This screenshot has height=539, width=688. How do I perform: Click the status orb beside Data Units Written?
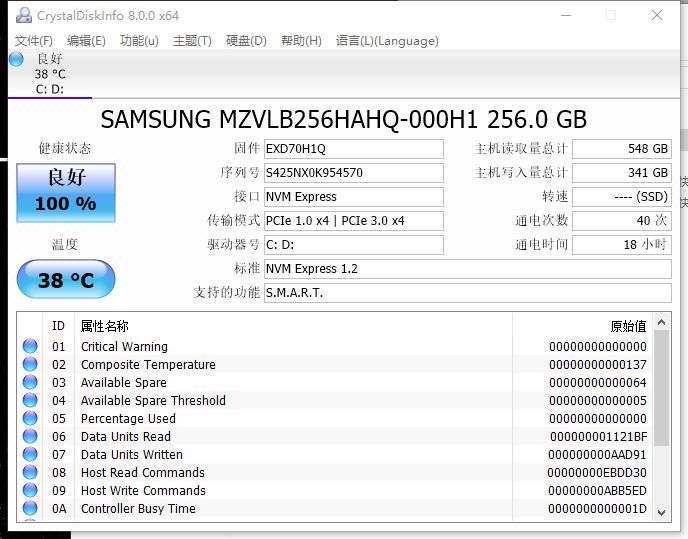point(30,455)
